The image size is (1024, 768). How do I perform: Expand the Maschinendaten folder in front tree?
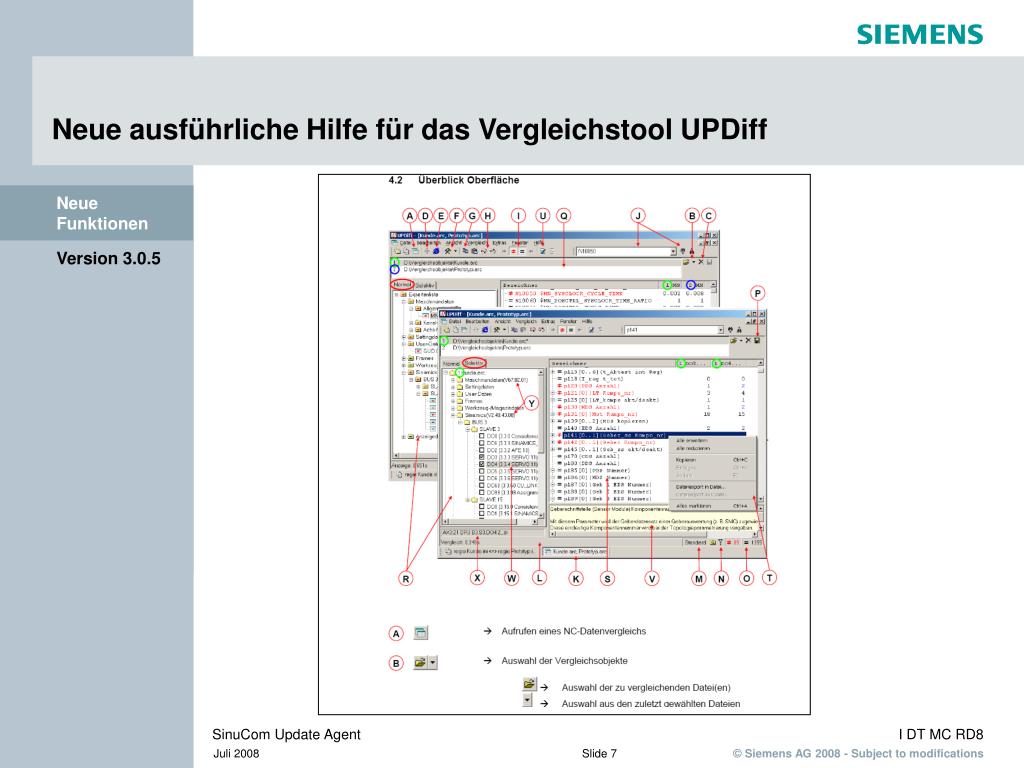tap(453, 380)
